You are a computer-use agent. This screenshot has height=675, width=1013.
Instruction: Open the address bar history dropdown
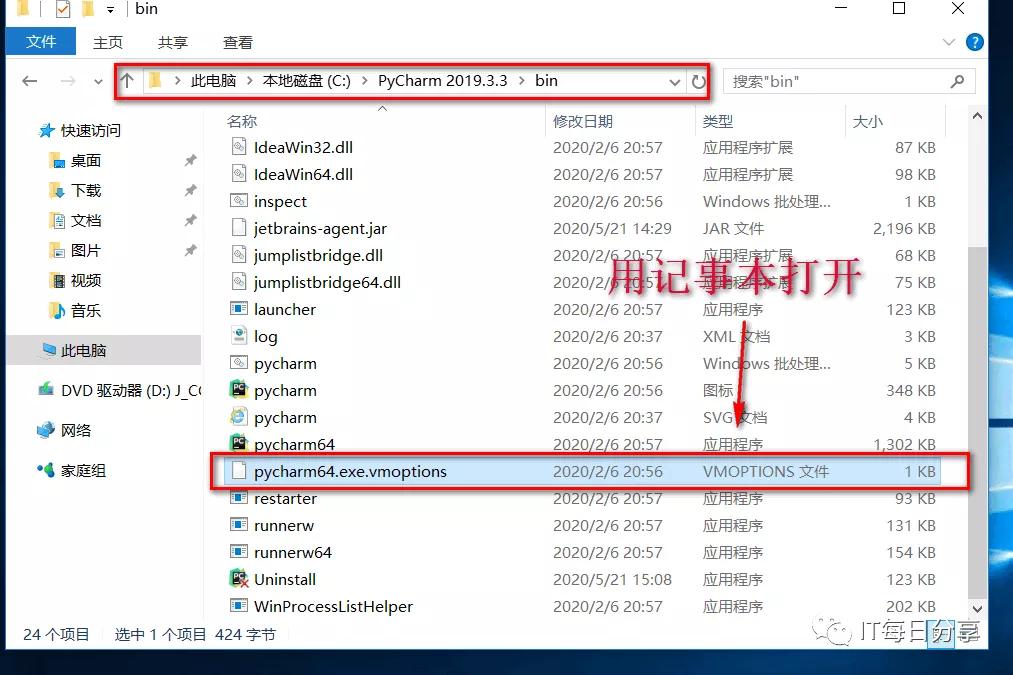pyautogui.click(x=674, y=82)
